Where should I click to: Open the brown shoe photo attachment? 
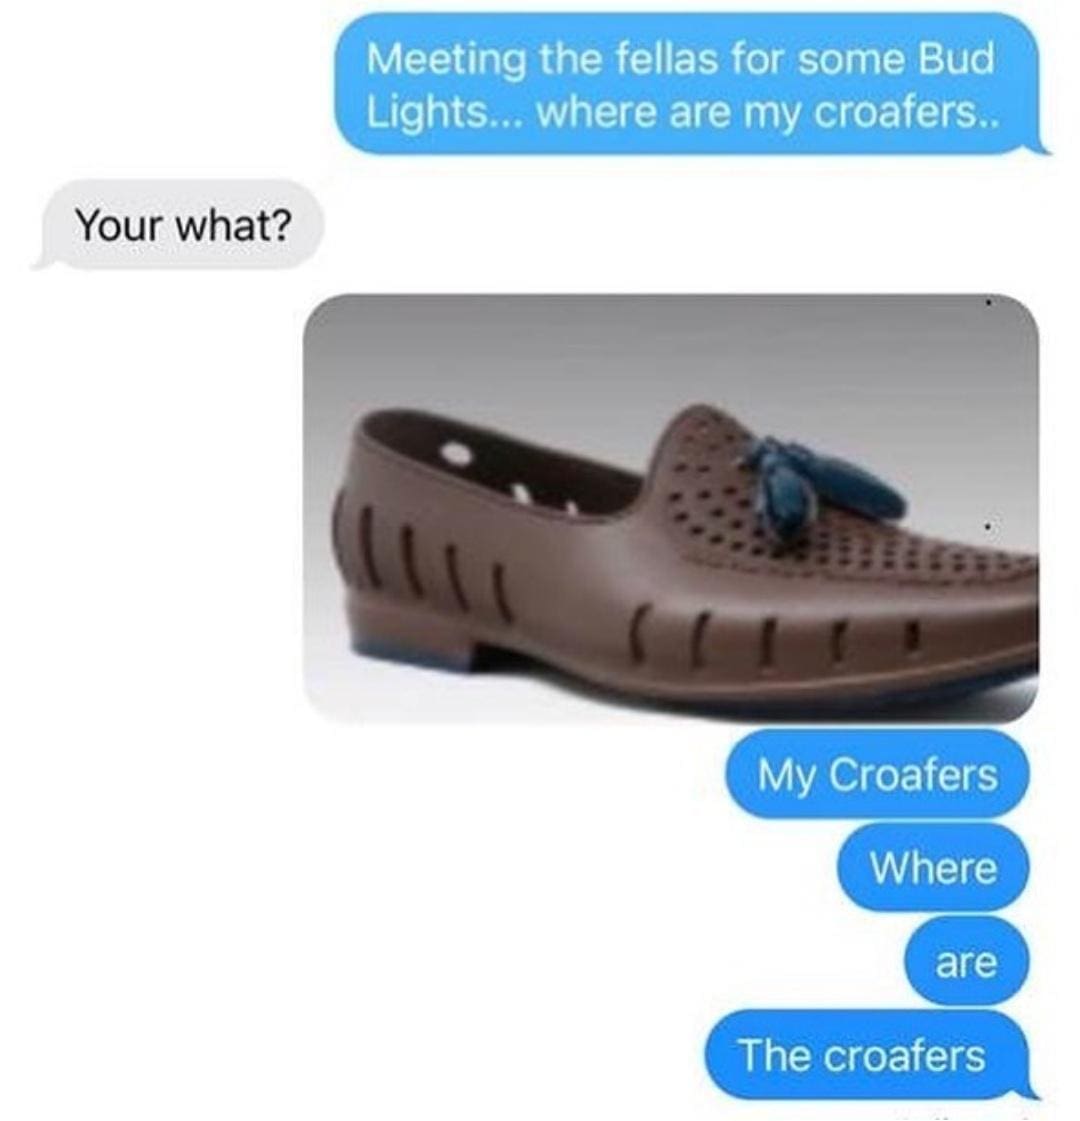coord(671,509)
